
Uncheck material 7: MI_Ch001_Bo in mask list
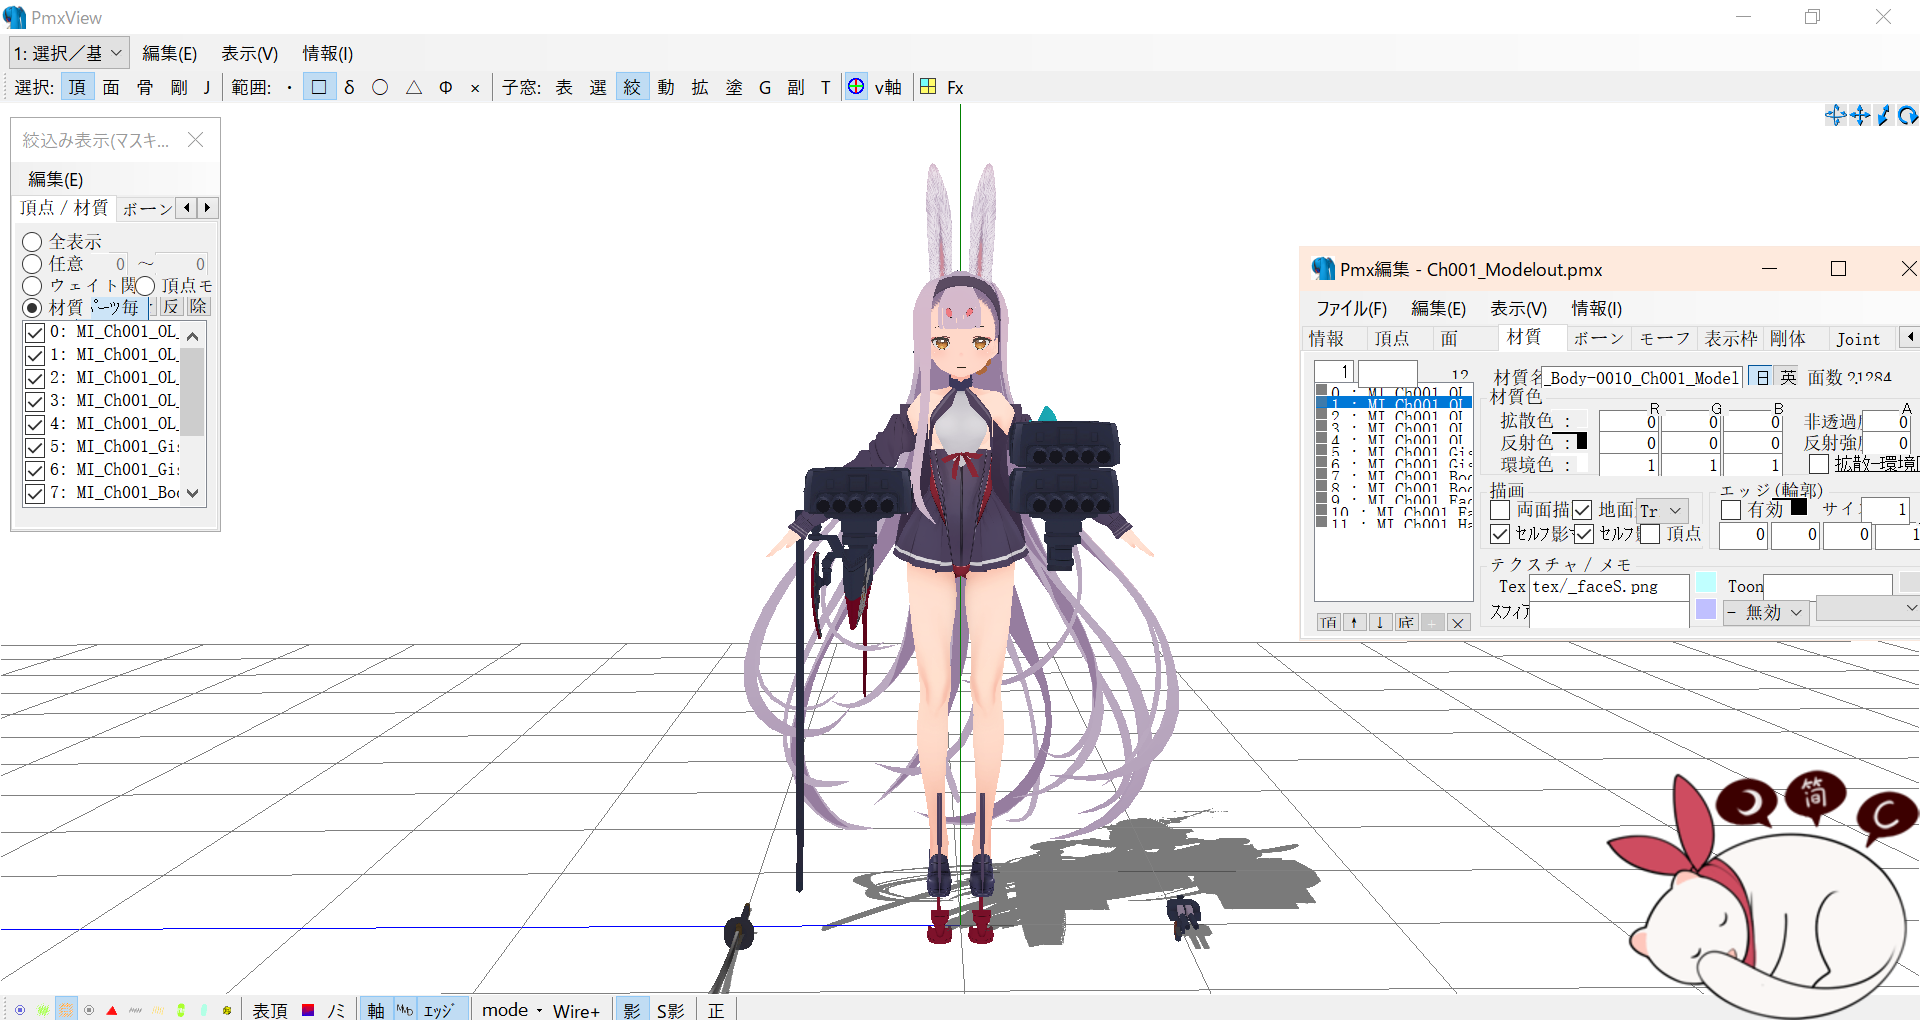tap(35, 493)
